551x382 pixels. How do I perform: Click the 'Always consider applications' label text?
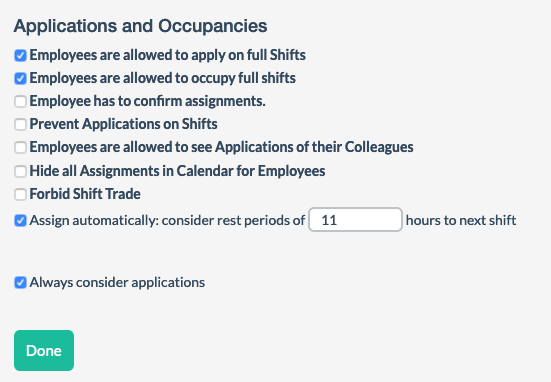117,283
